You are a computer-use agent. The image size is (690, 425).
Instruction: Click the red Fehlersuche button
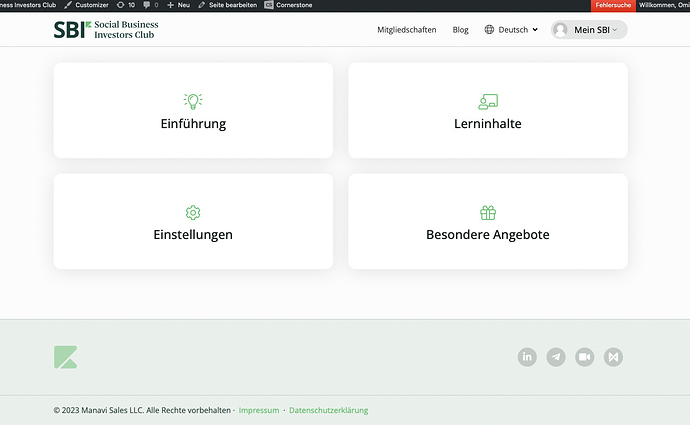click(x=614, y=5)
